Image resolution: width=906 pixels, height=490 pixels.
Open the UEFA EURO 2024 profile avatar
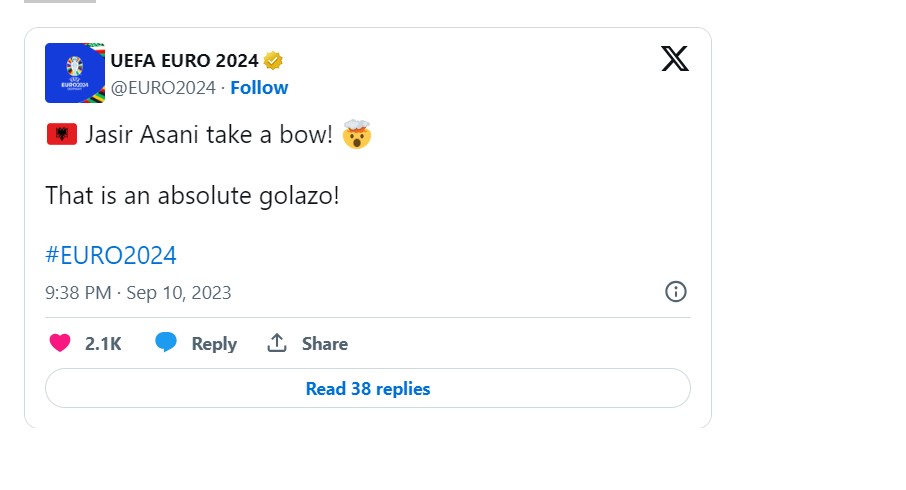[x=75, y=73]
